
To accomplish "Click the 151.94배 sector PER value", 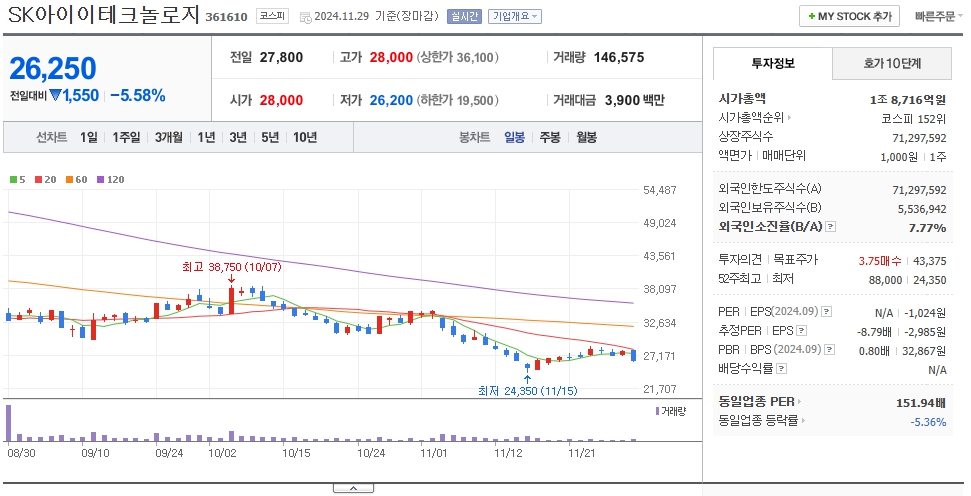I will point(921,403).
